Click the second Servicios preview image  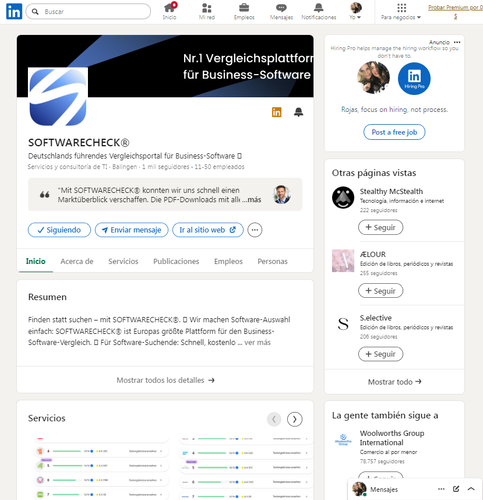click(246, 468)
